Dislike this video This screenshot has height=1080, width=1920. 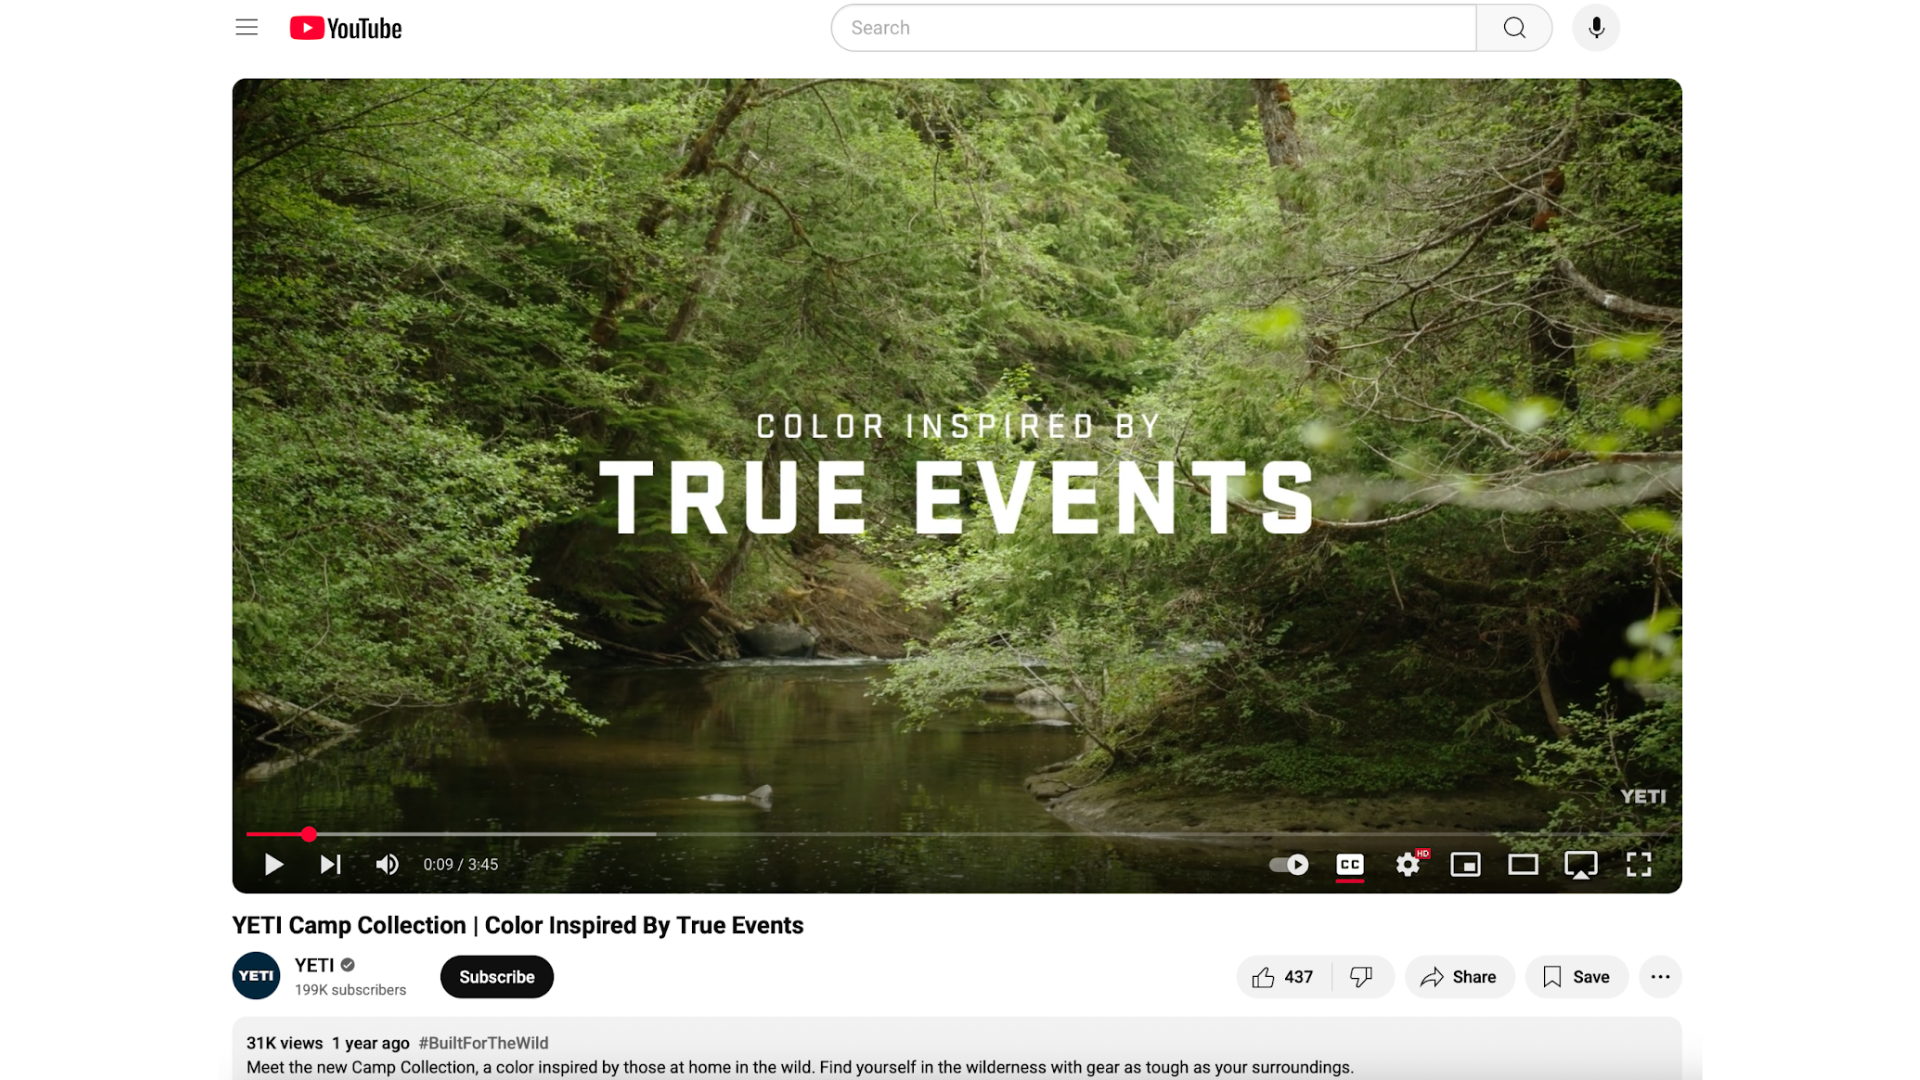point(1362,977)
